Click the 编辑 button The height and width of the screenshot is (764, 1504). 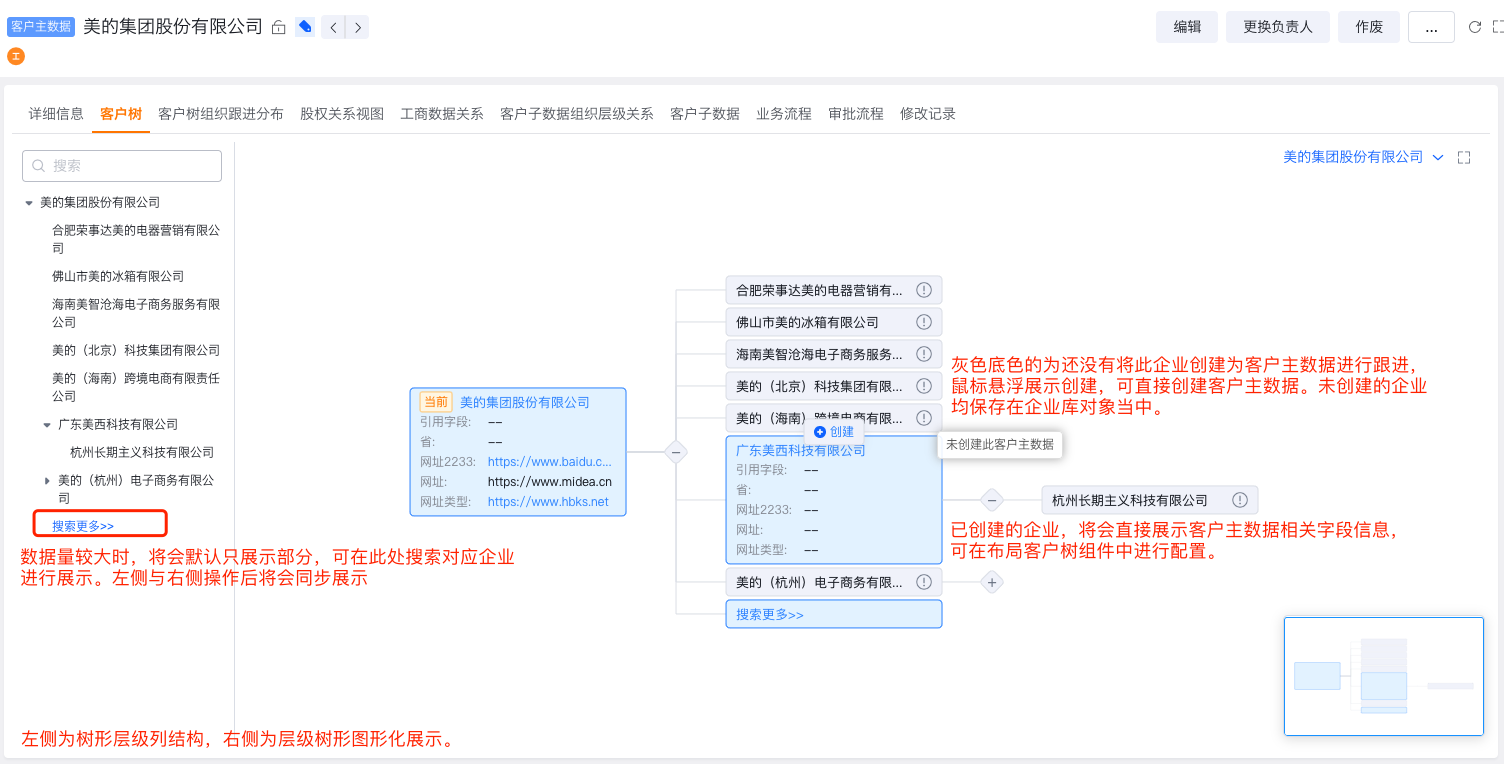1187,27
